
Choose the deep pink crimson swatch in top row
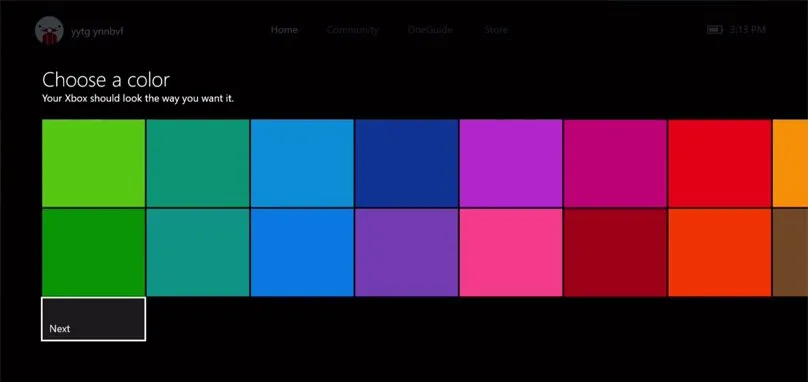click(x=615, y=163)
